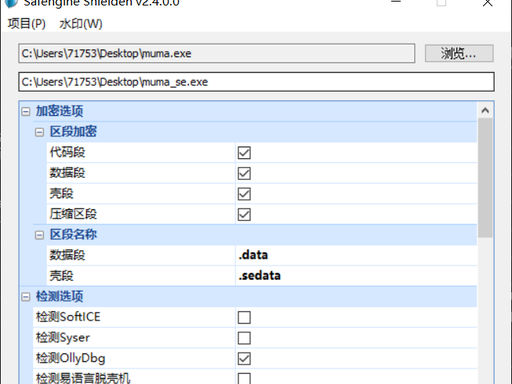Image resolution: width=512 pixels, height=384 pixels.
Task: Uncheck 压缩区段 checkbox
Action: (244, 215)
